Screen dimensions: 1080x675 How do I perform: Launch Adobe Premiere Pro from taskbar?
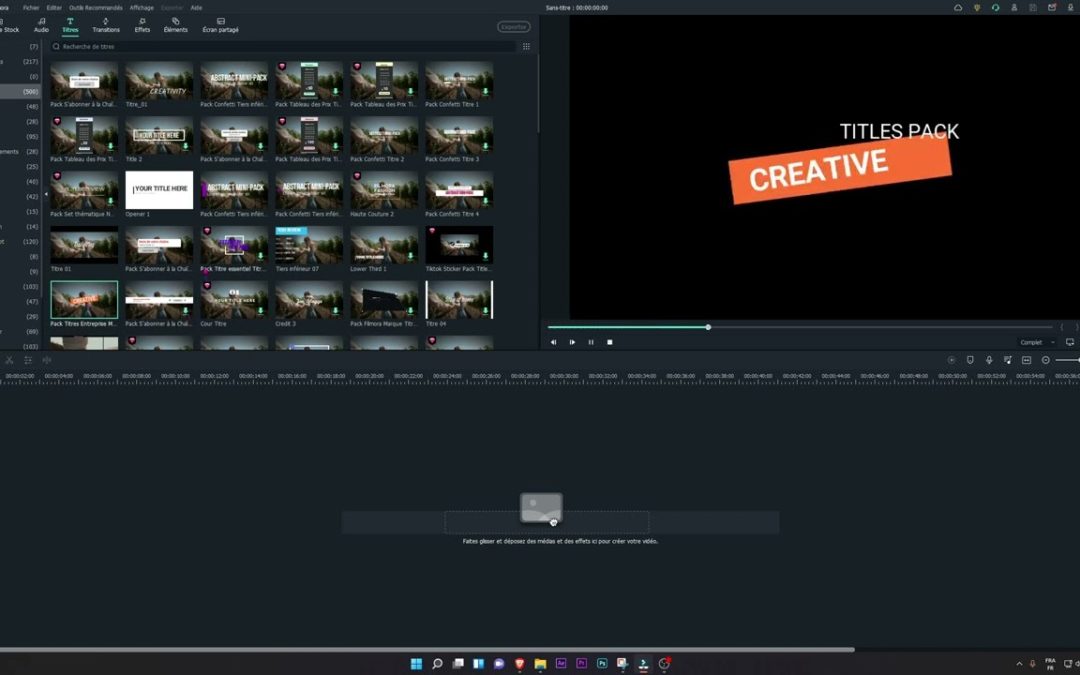tap(581, 664)
